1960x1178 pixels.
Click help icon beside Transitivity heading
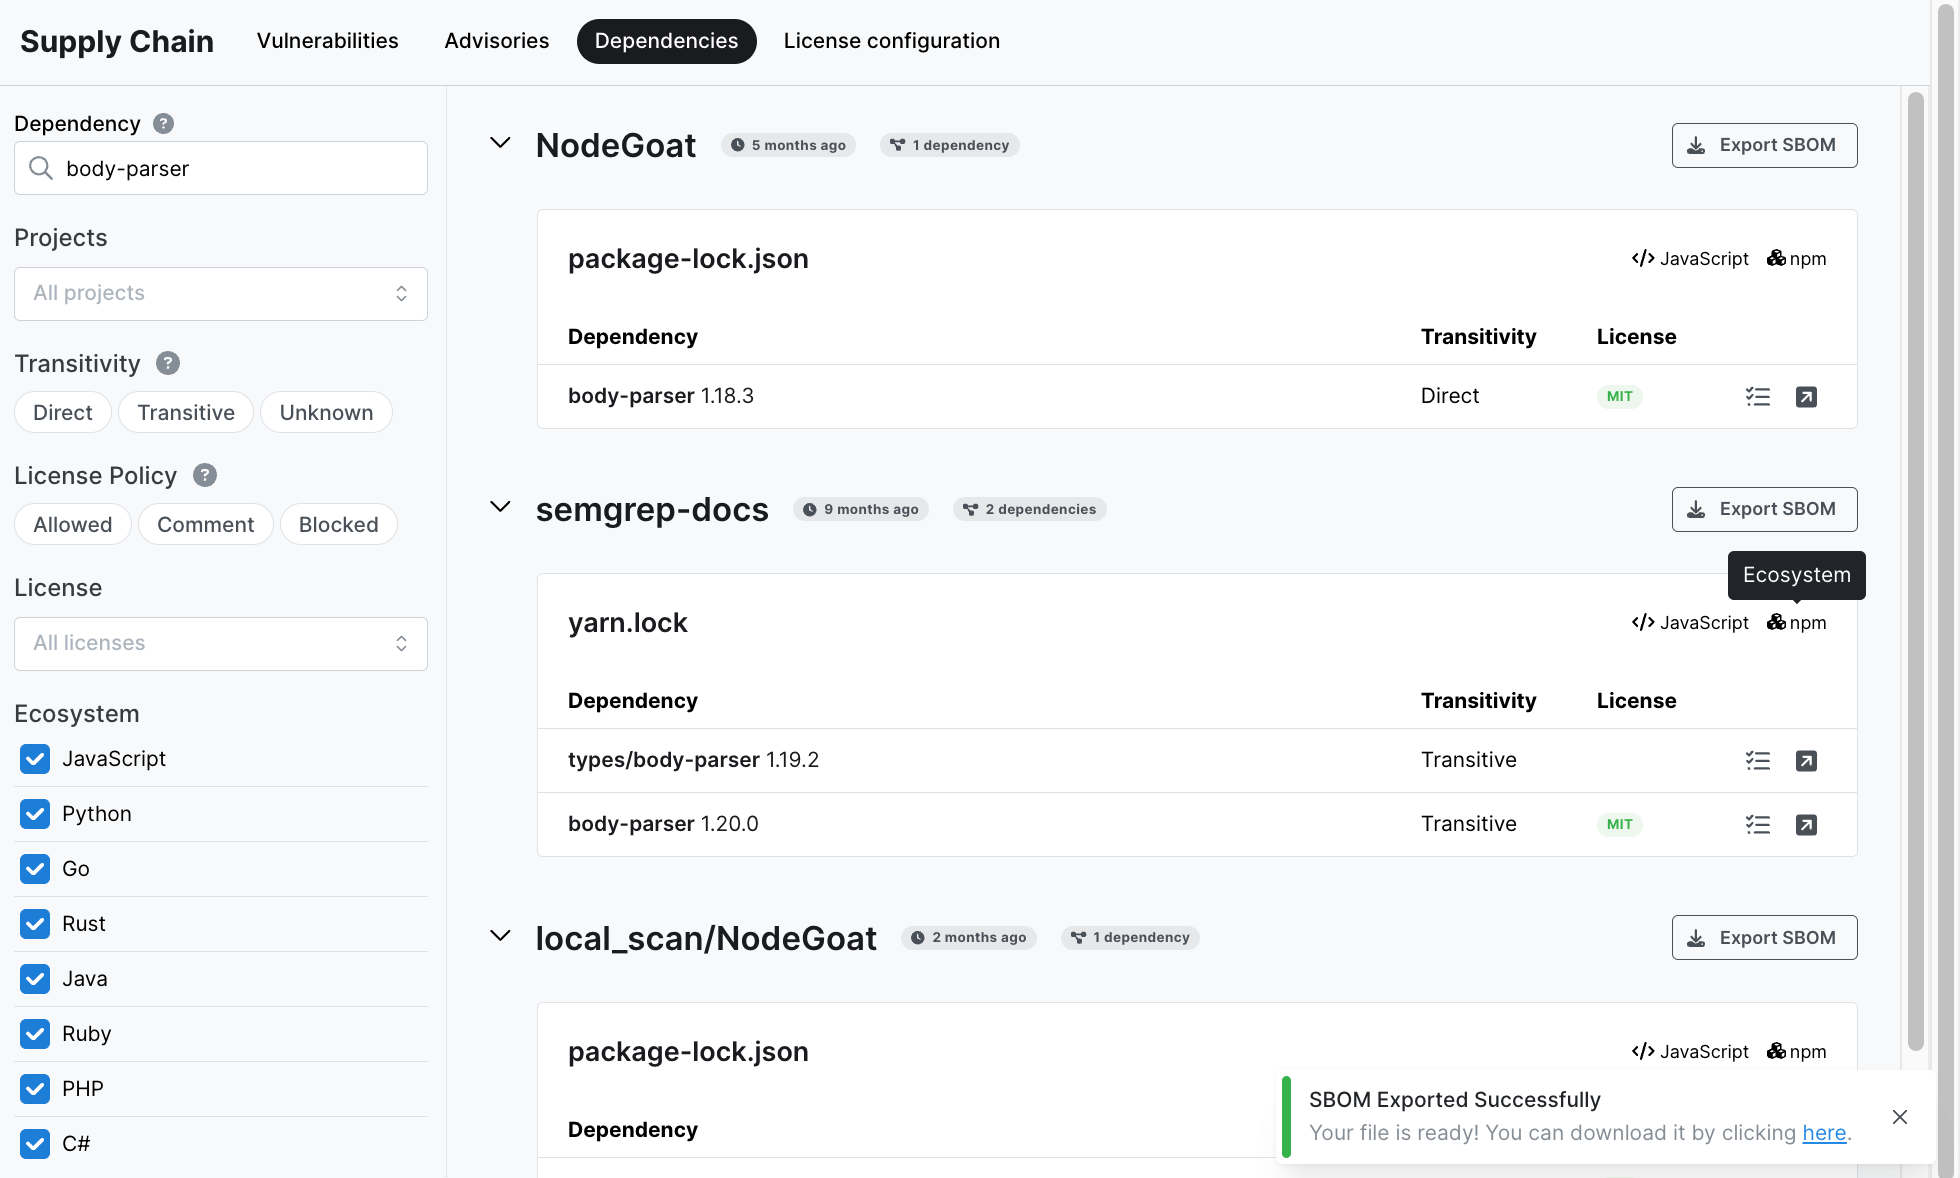click(x=168, y=363)
